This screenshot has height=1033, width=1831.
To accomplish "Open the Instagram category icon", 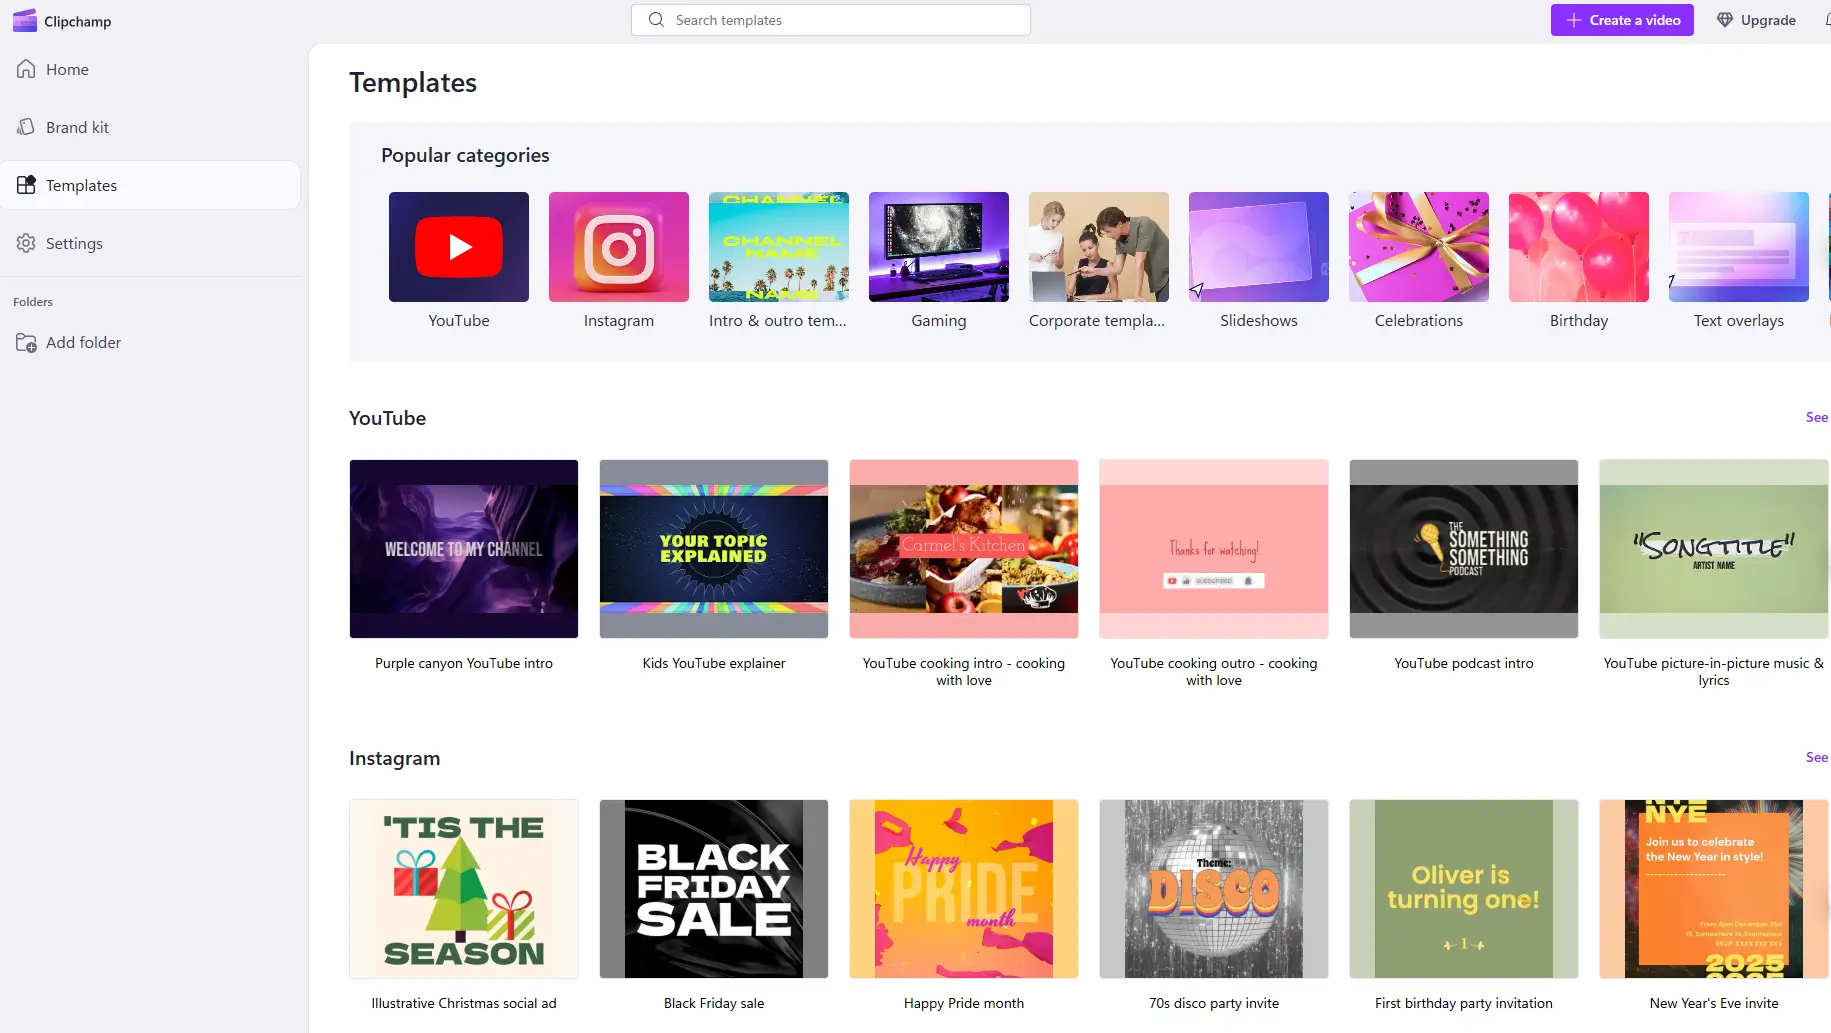I will (x=618, y=247).
